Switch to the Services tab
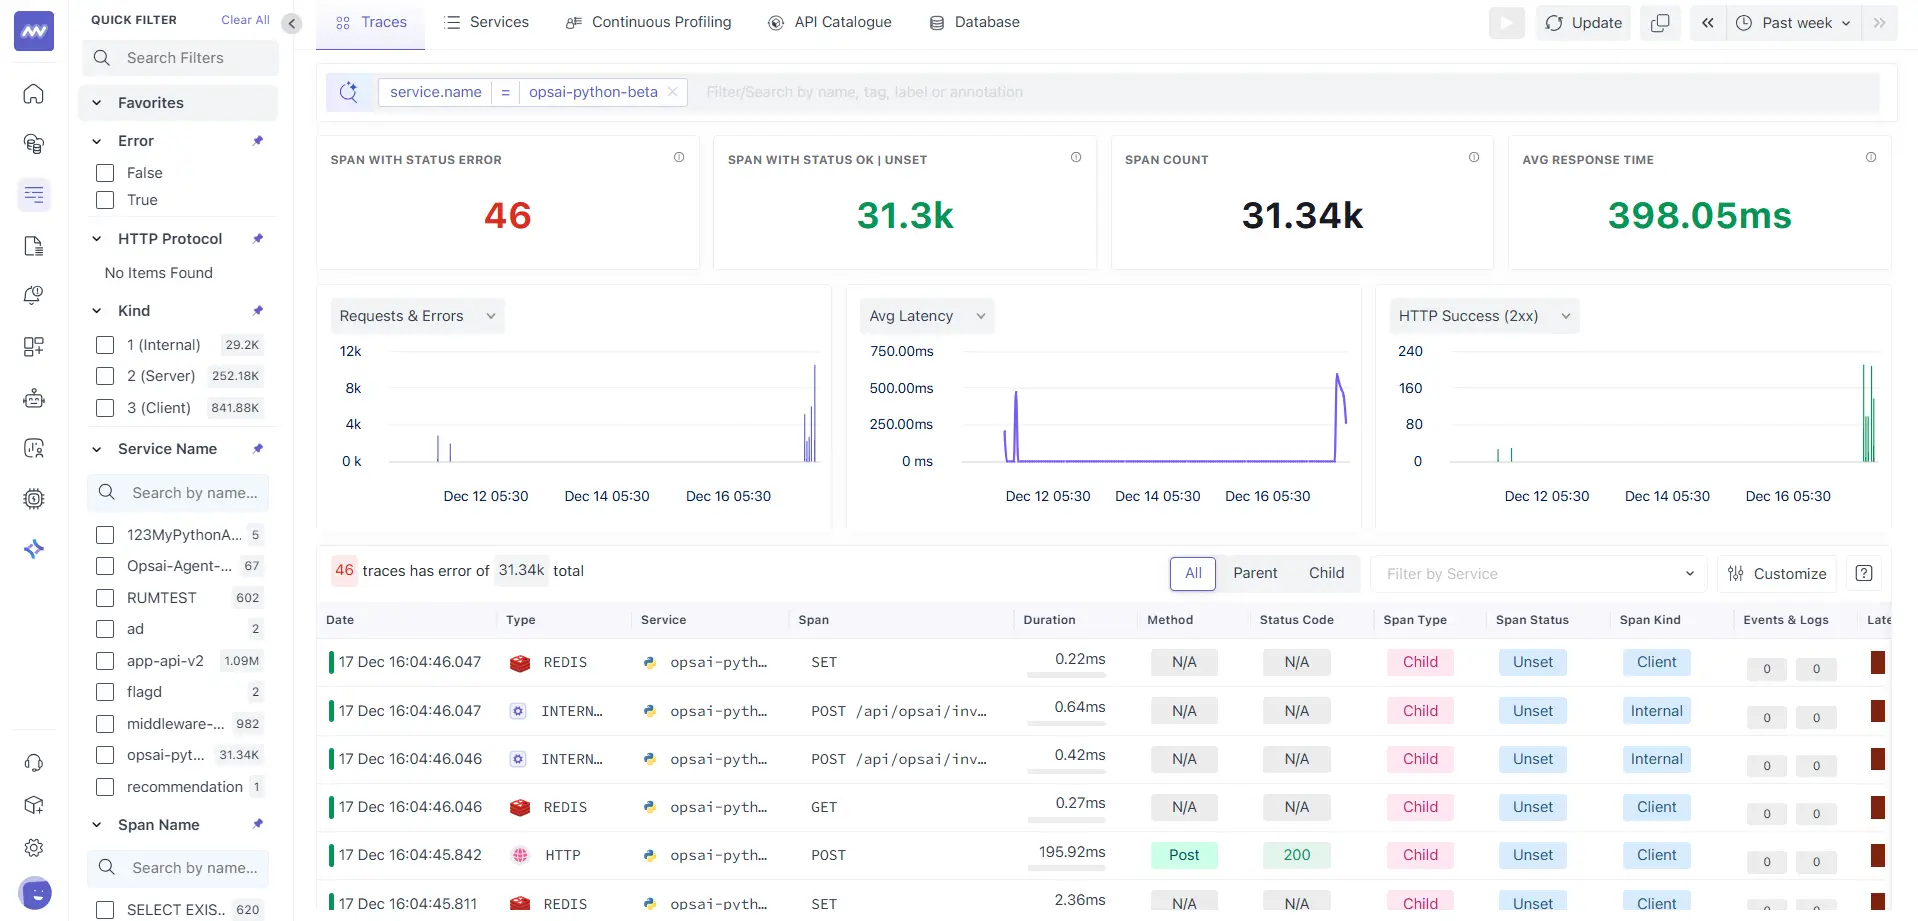 [486, 22]
